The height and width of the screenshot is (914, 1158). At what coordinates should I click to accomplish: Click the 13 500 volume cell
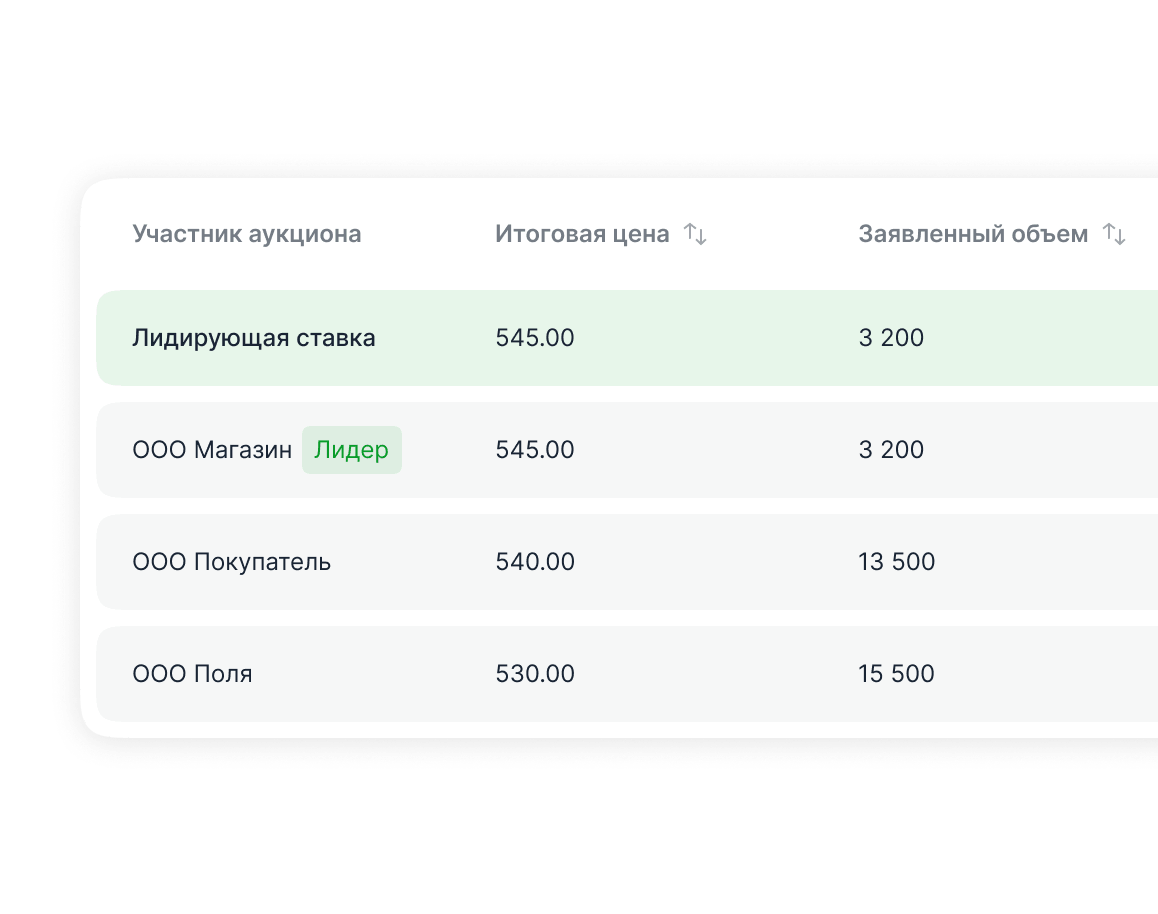(x=896, y=562)
